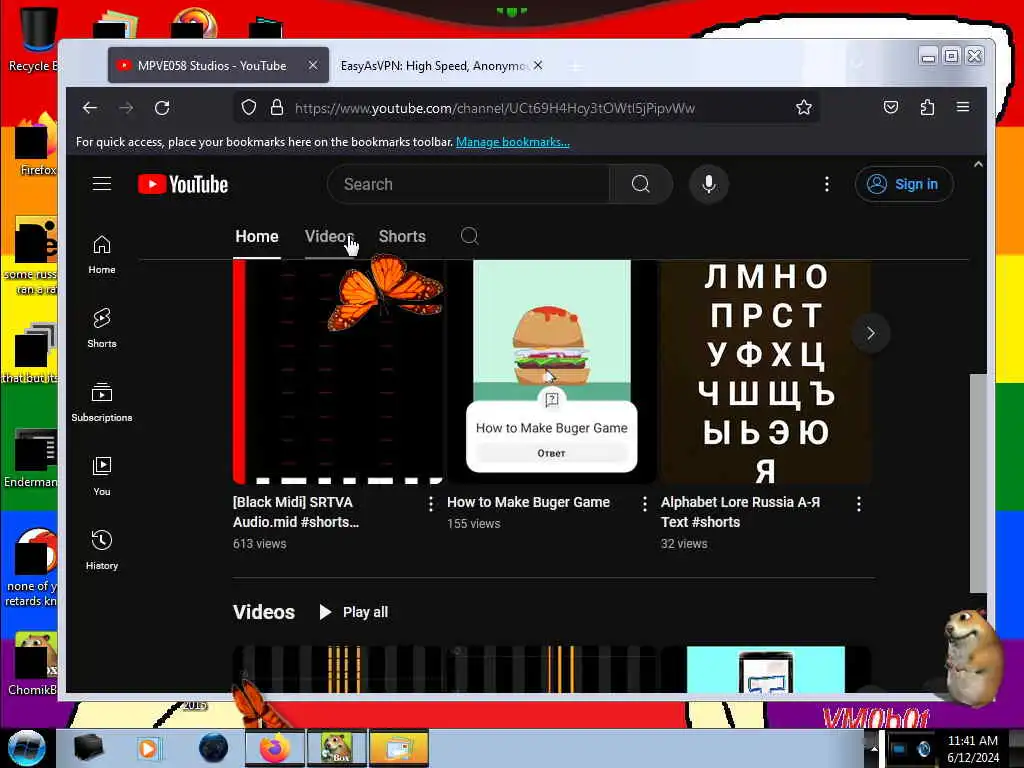Open options menu for How to Make Buger Game
Screen dimensions: 1024x768
pyautogui.click(x=645, y=504)
